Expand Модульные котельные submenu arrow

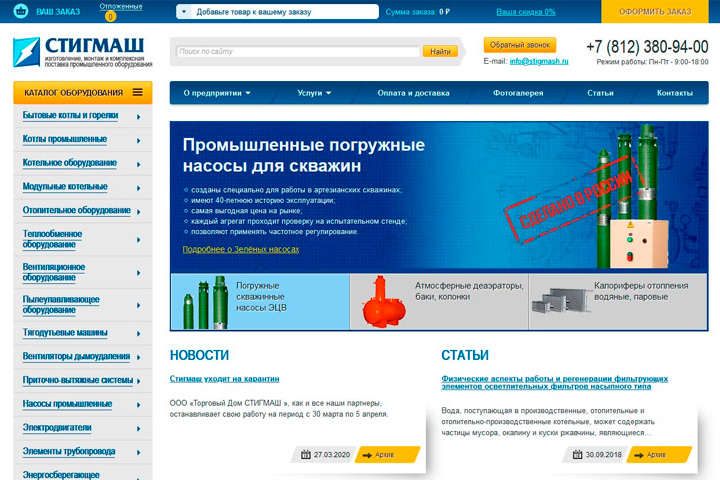[138, 188]
